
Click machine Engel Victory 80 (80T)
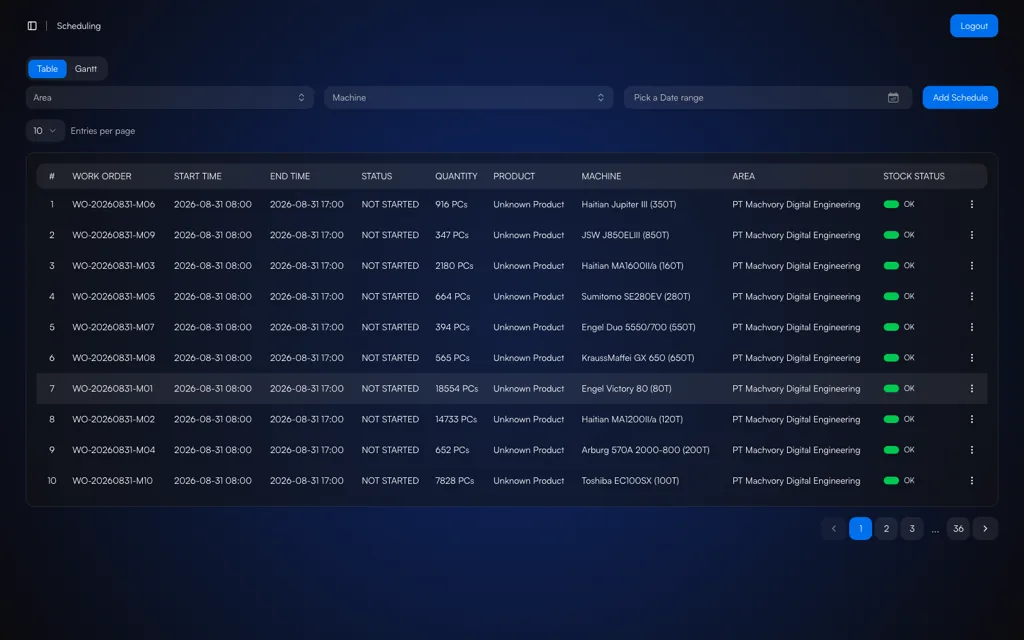coord(626,389)
